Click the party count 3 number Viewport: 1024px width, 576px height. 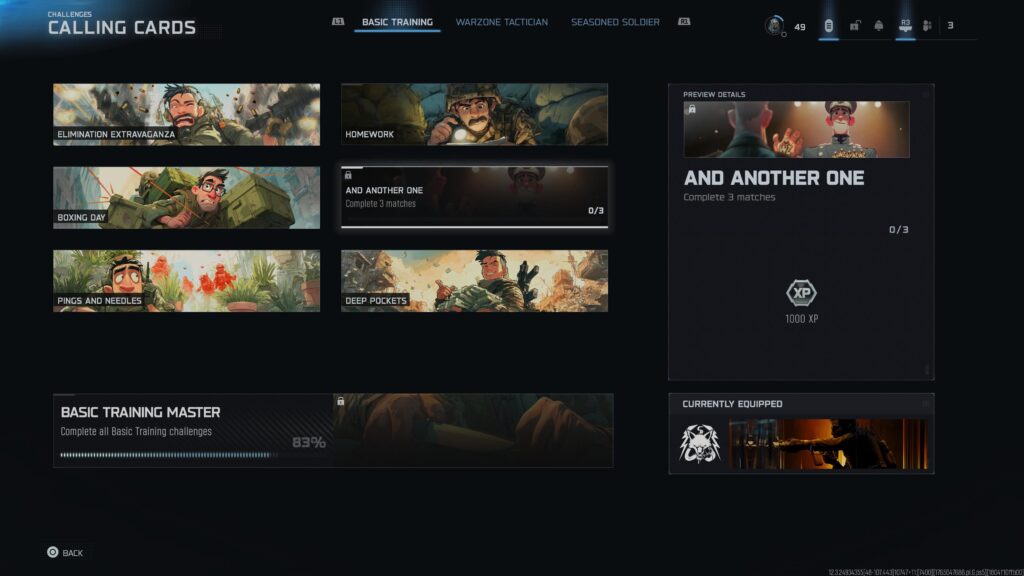pos(950,25)
